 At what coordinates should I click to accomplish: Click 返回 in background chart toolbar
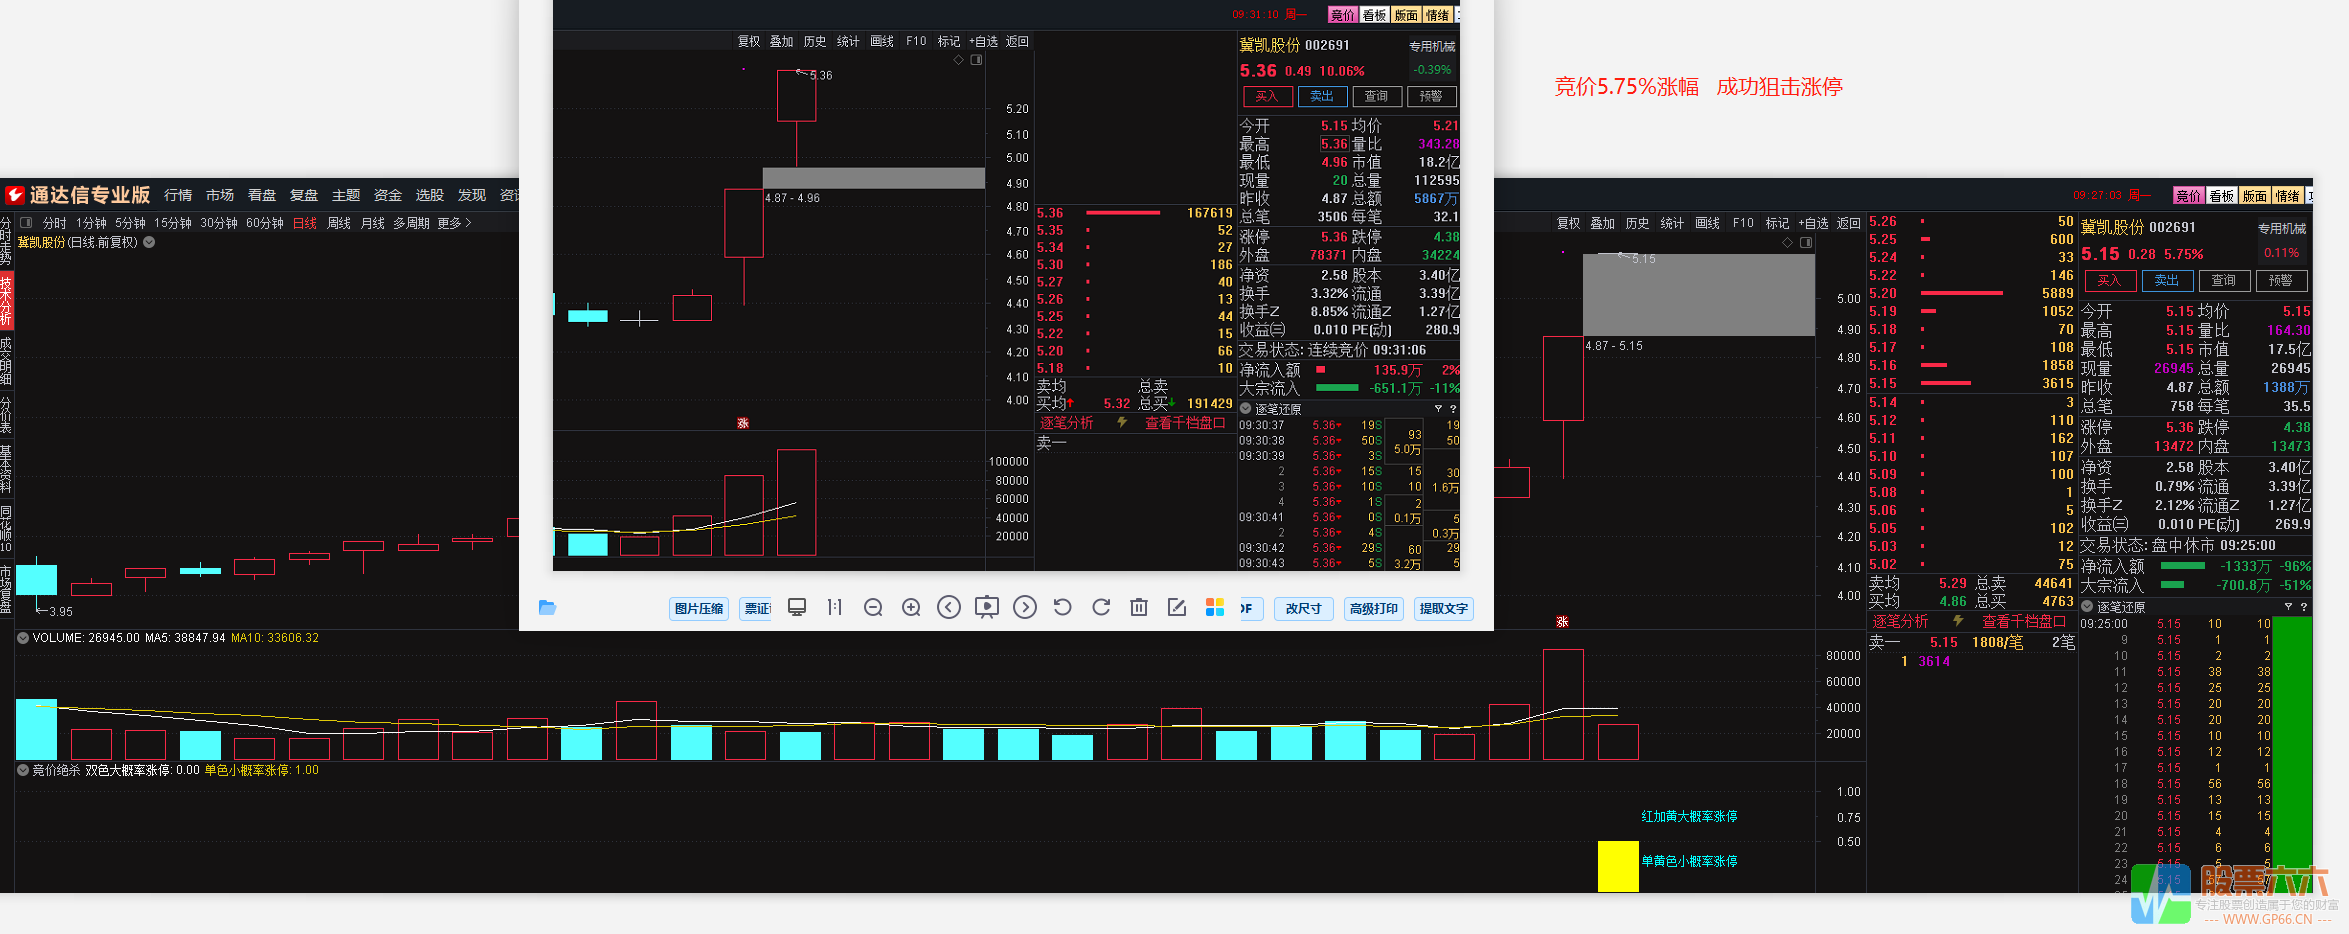[1849, 223]
